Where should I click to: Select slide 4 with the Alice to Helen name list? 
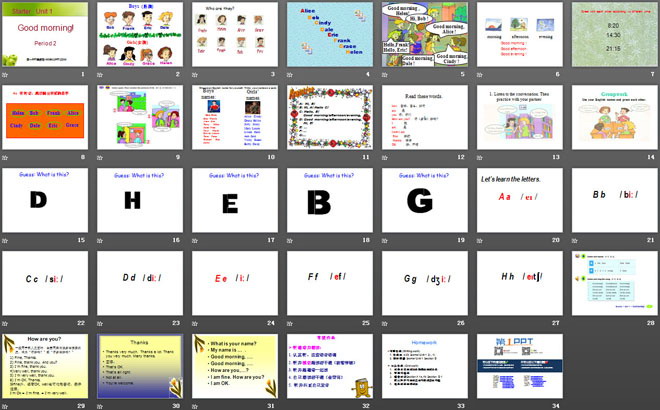(x=330, y=35)
